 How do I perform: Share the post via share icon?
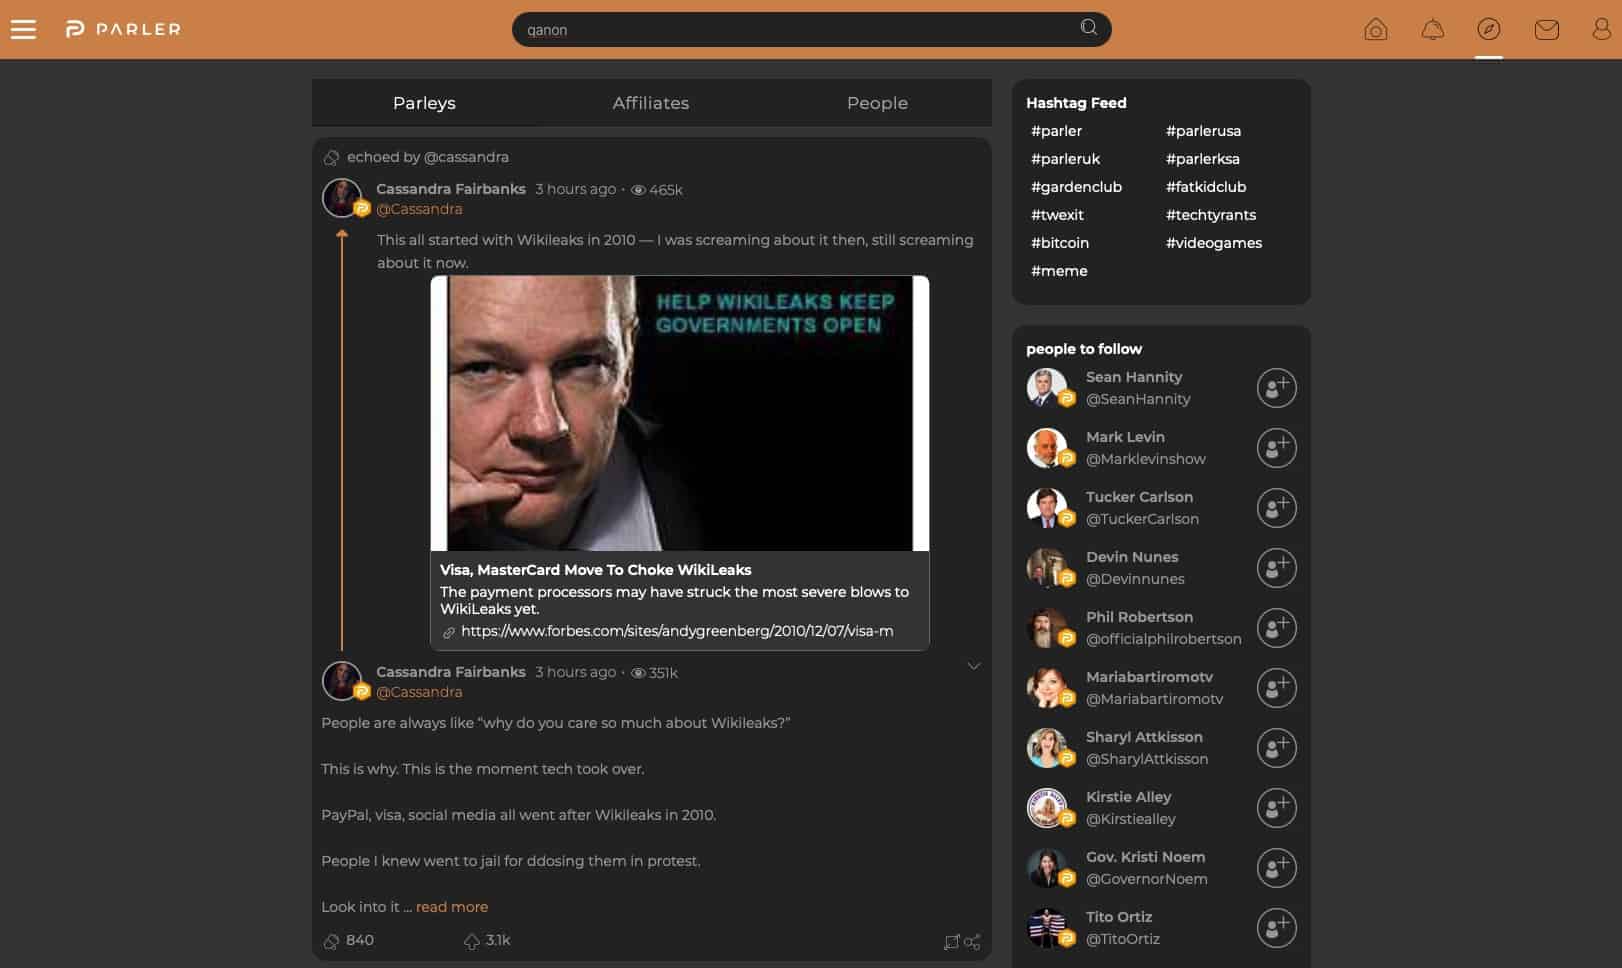tap(972, 942)
